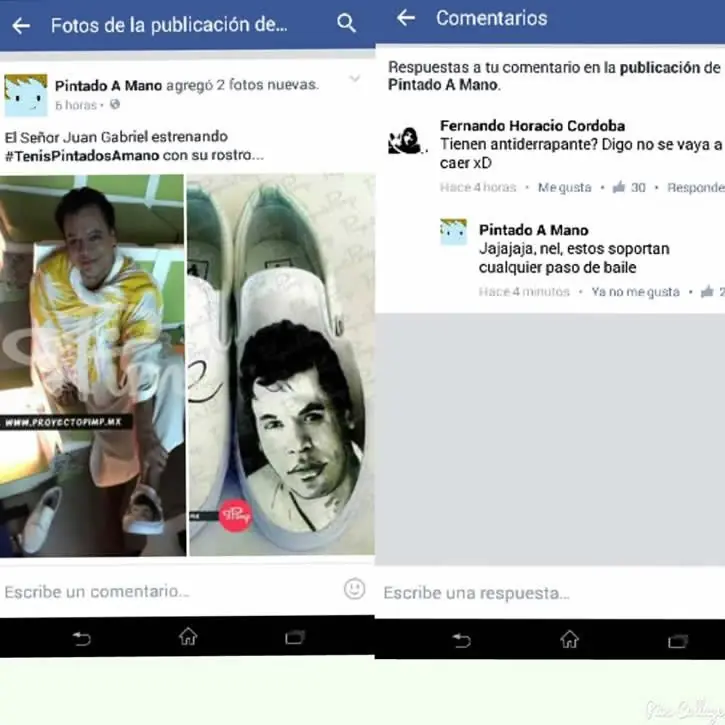Open Fernando Horacio Cordoba's profile name
Image resolution: width=725 pixels, height=725 pixels.
click(532, 126)
